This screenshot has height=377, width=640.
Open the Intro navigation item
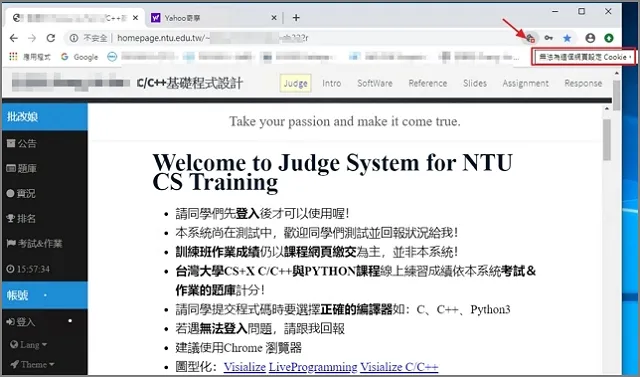pyautogui.click(x=331, y=83)
